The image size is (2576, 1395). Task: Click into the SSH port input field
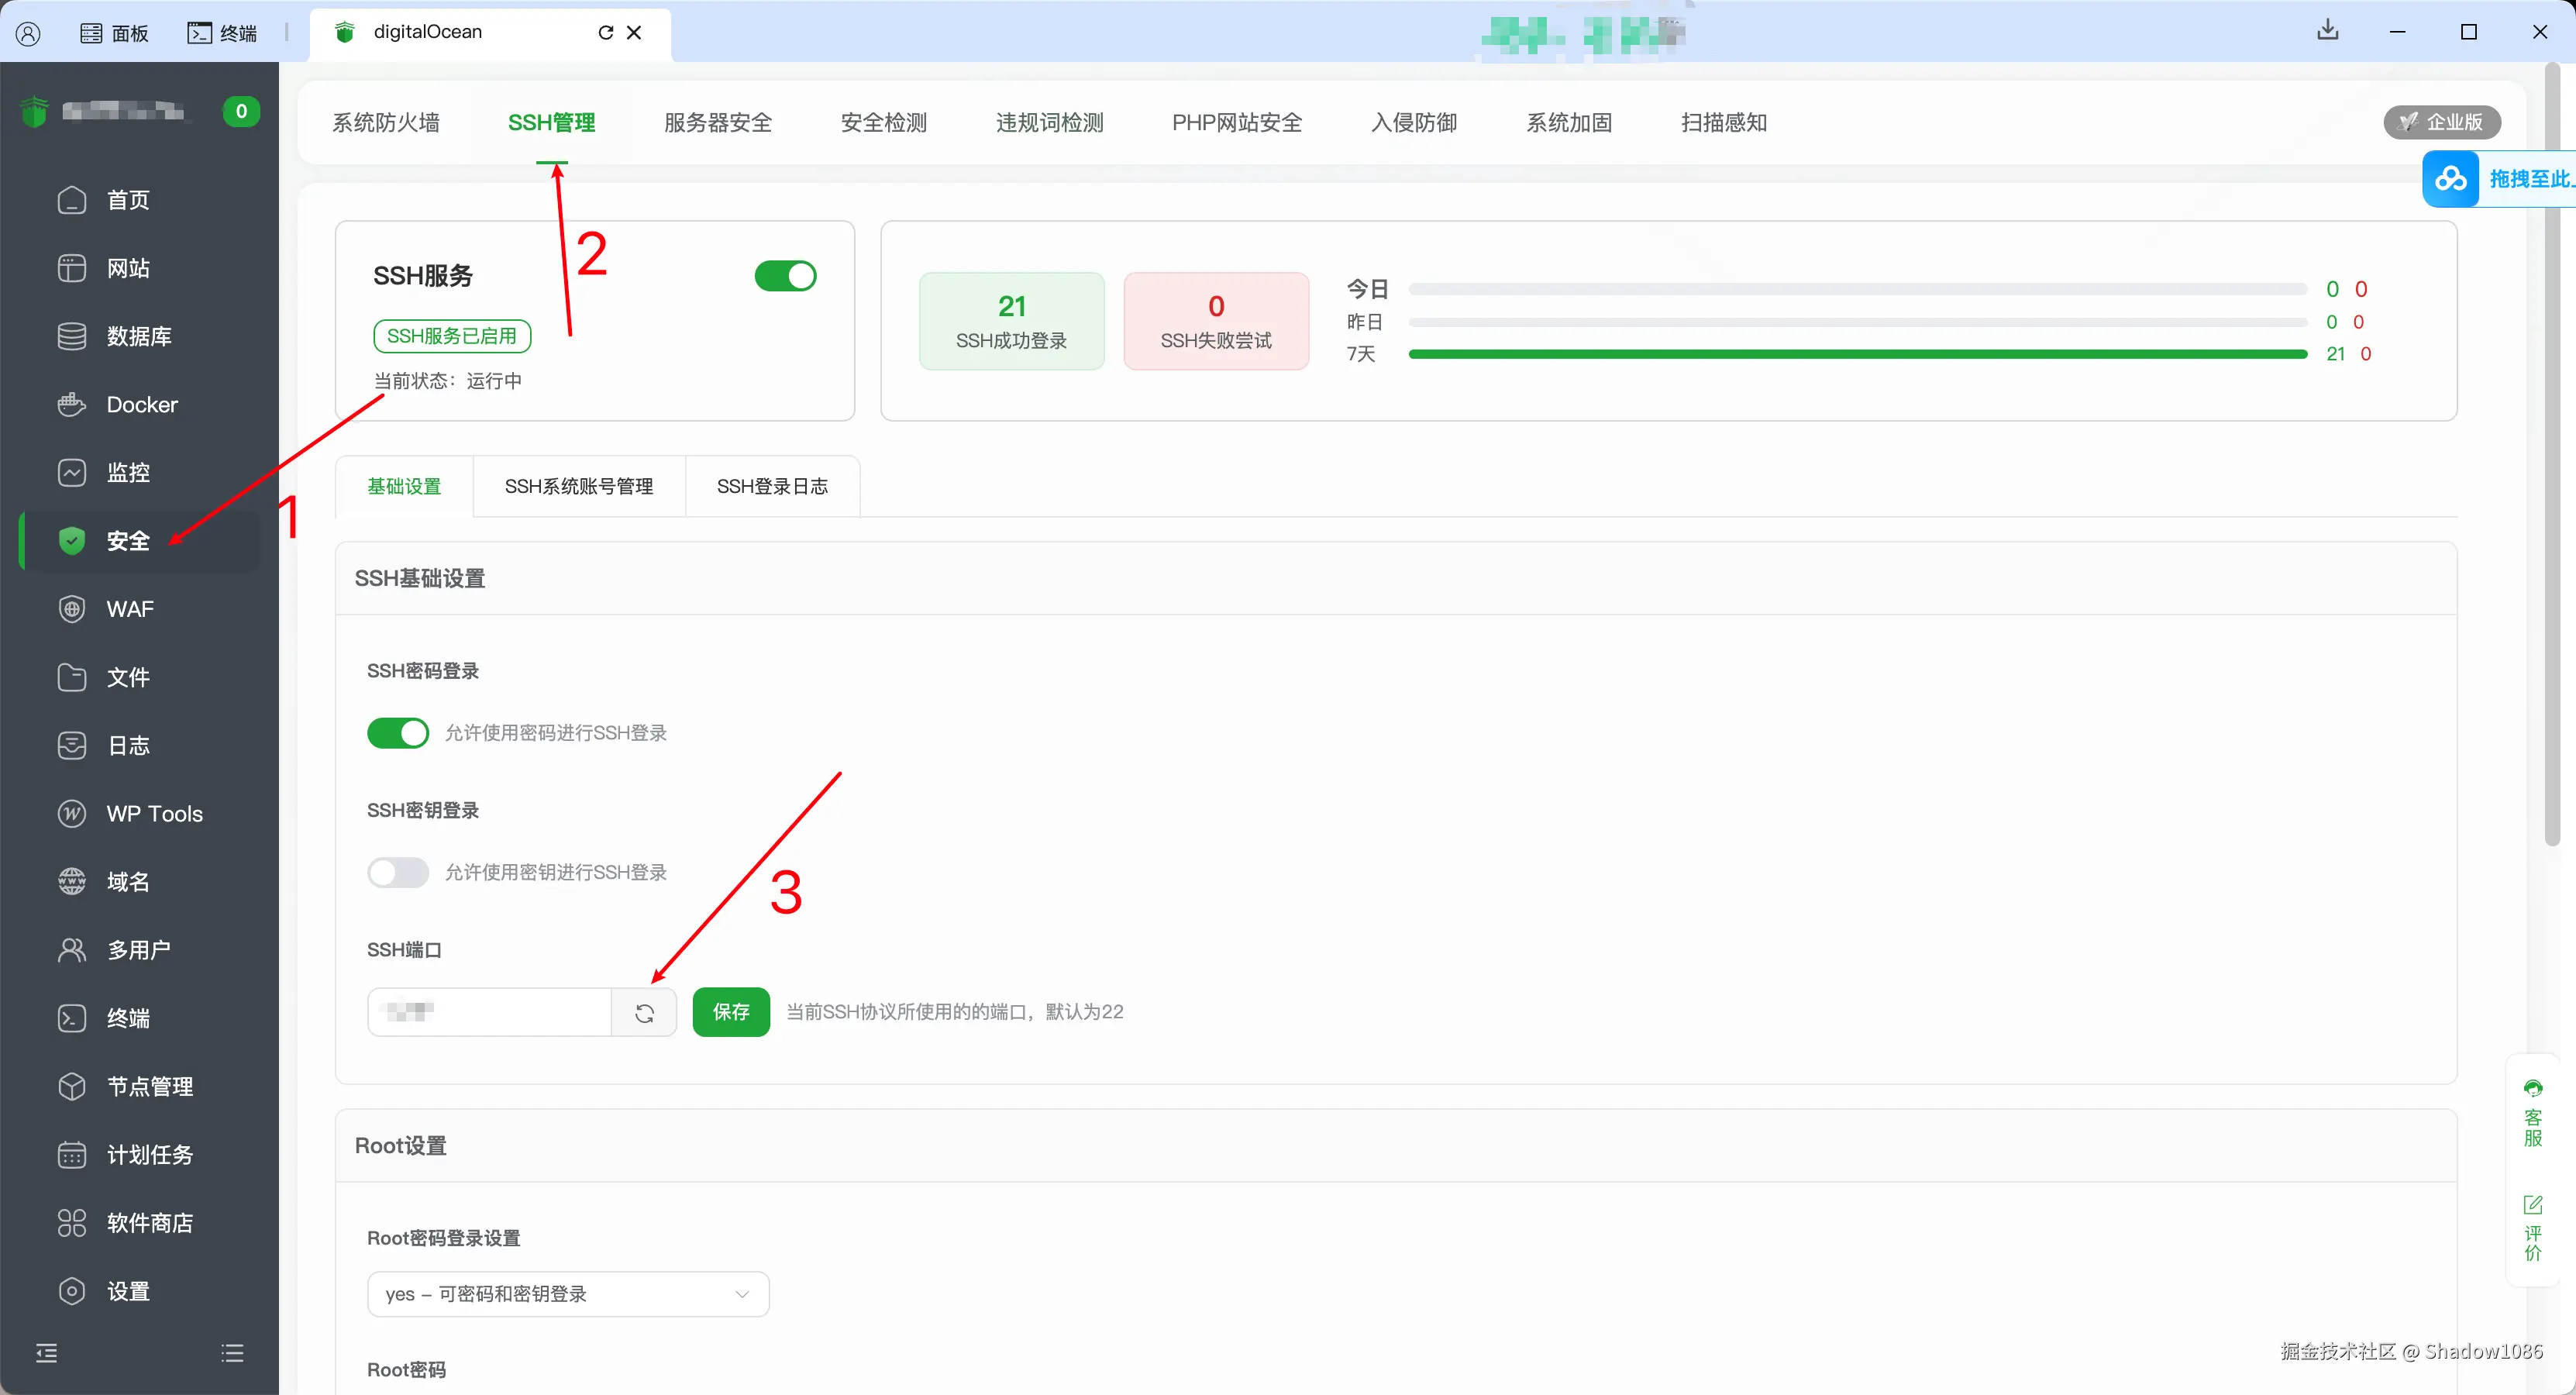pyautogui.click(x=490, y=1012)
